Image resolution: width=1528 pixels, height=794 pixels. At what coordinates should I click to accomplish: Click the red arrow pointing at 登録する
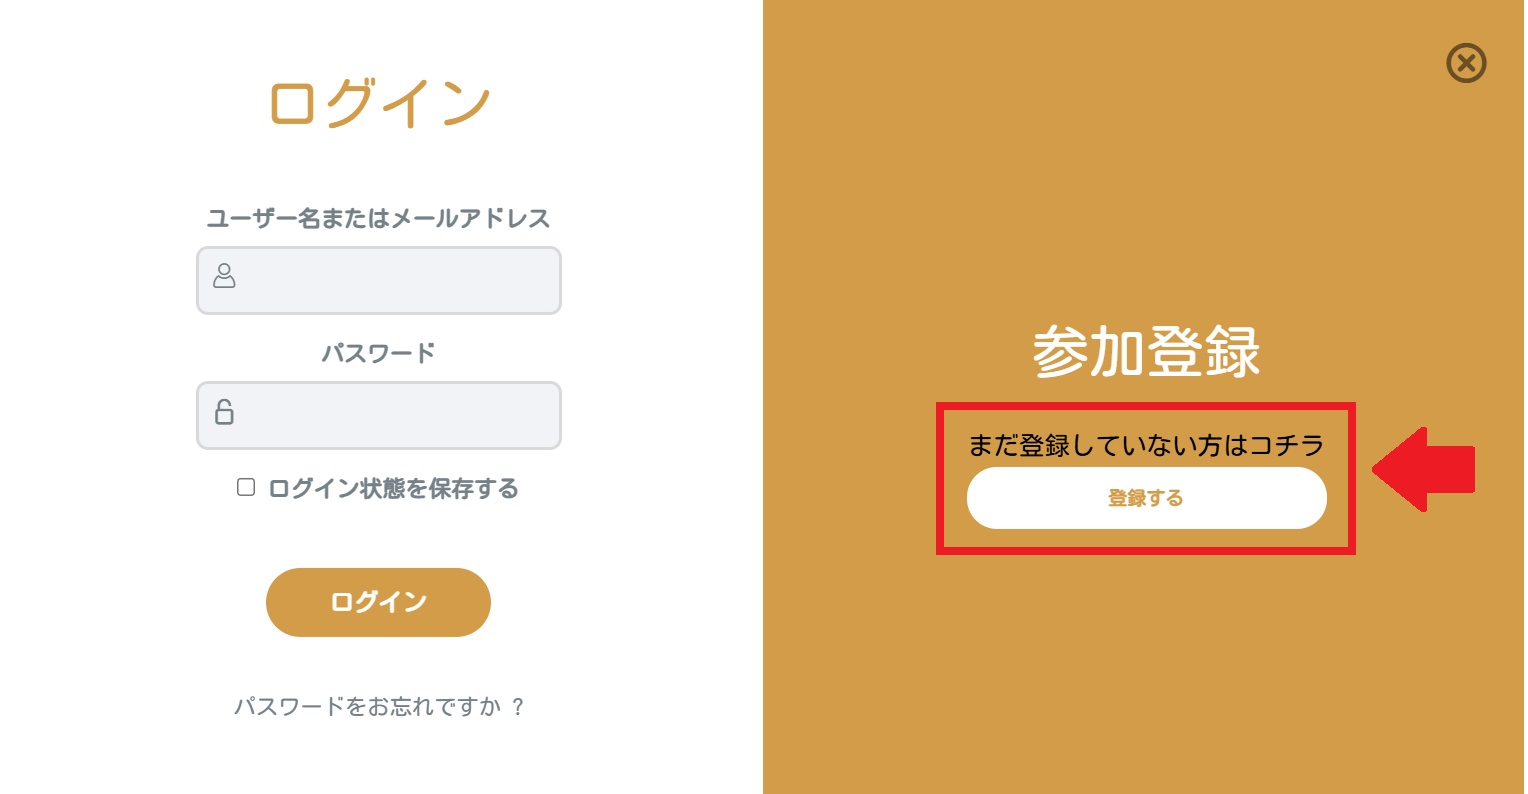1423,469
